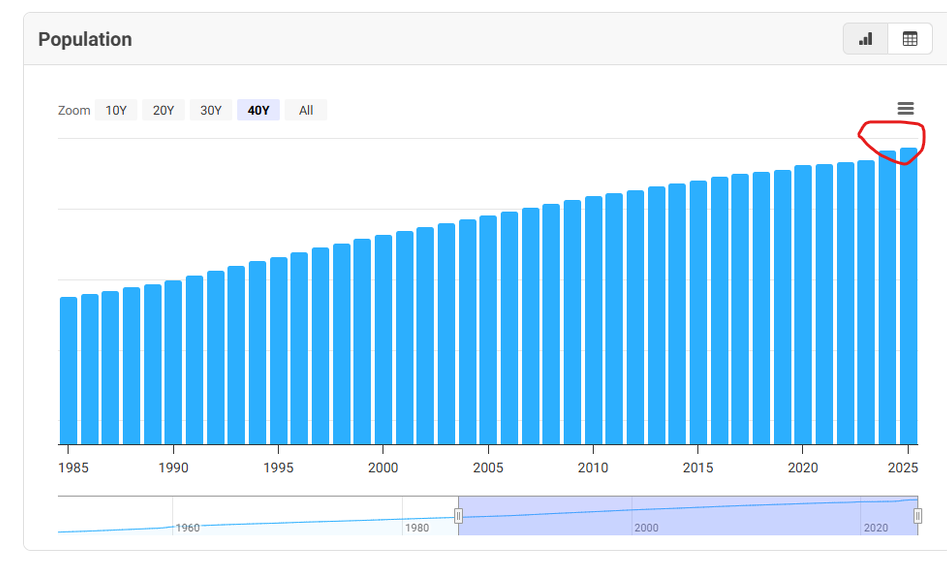
Task: Click the bar for year 2010
Action: pyautogui.click(x=593, y=320)
